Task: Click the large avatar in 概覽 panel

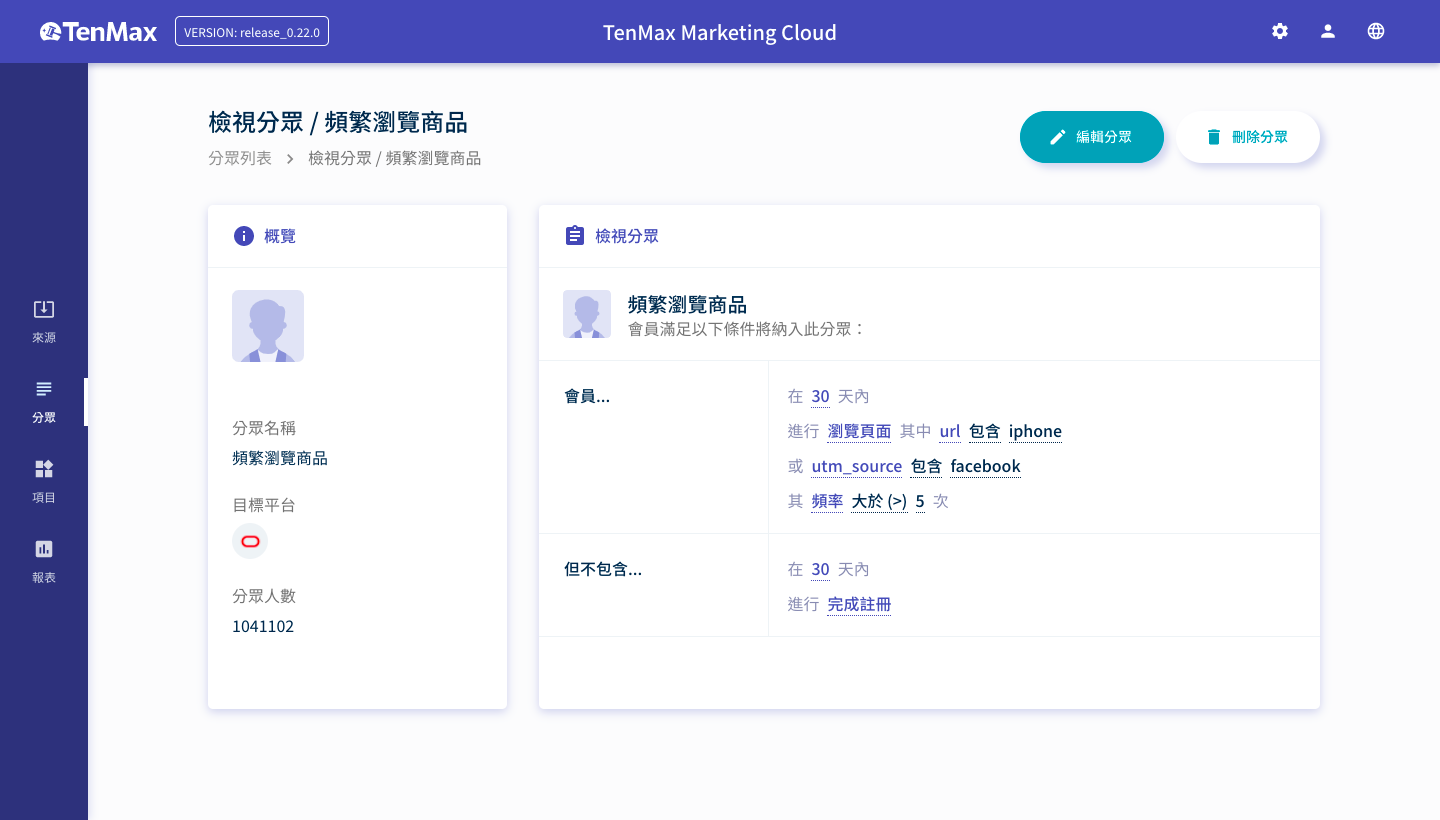Action: click(x=268, y=326)
